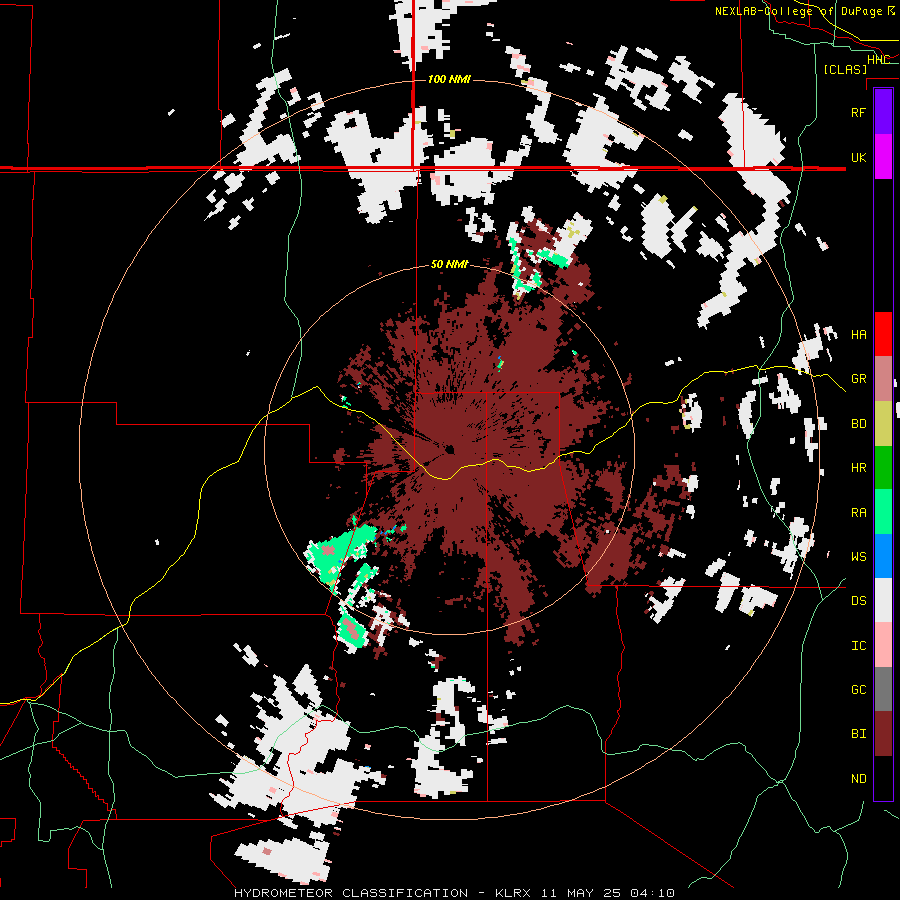Click the "RF" legend label
This screenshot has width=900, height=900.
(x=858, y=112)
